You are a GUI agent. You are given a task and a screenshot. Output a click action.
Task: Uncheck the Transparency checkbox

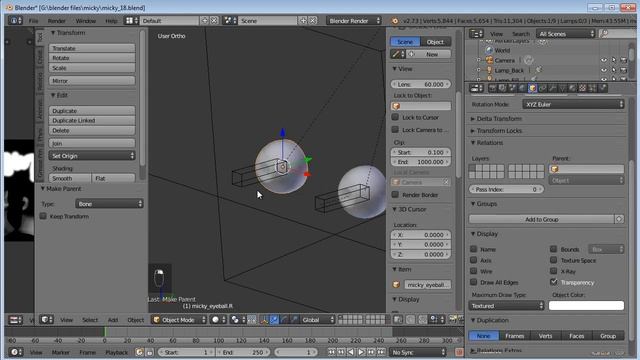tap(553, 282)
